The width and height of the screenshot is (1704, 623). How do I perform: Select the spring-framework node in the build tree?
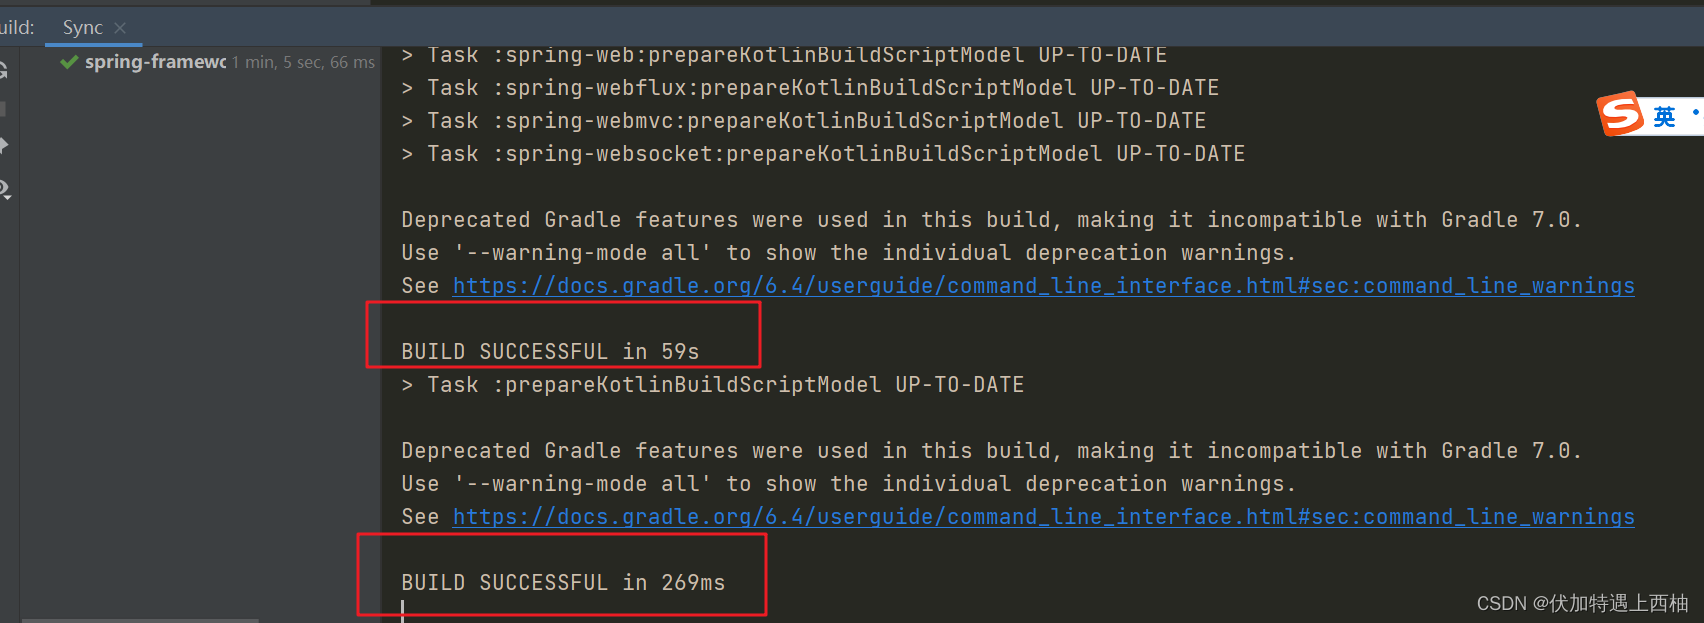pyautogui.click(x=155, y=62)
